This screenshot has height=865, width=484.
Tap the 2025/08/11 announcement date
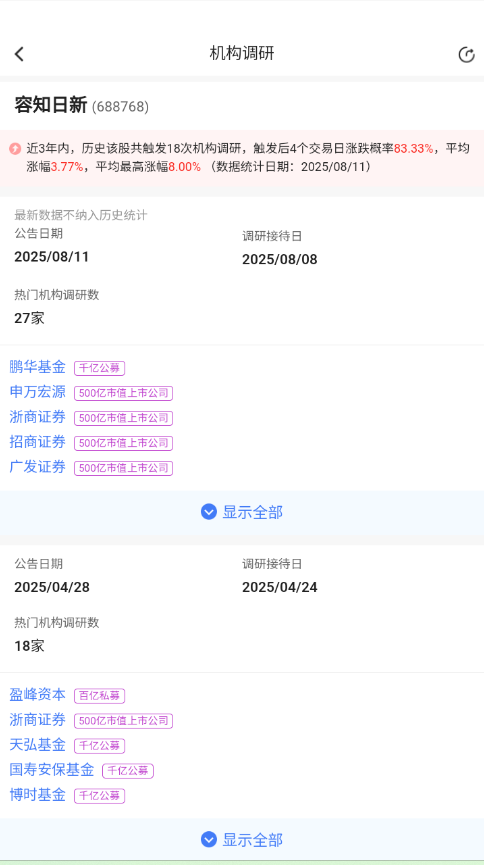coord(52,257)
